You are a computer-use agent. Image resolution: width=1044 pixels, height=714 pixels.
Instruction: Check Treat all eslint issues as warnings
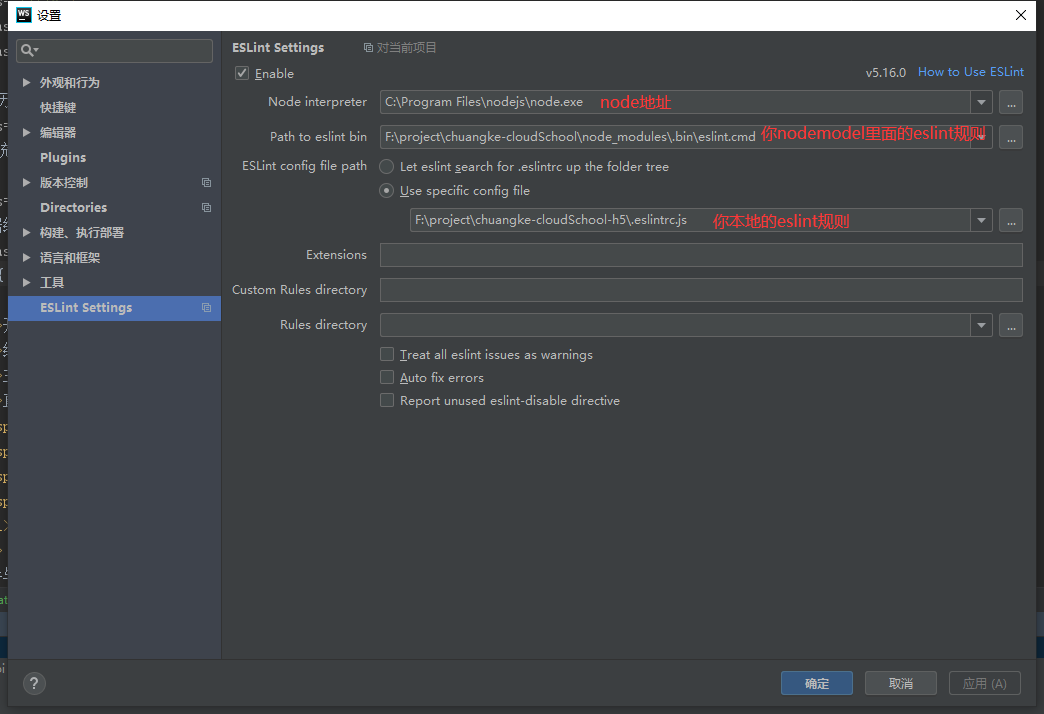pos(387,354)
